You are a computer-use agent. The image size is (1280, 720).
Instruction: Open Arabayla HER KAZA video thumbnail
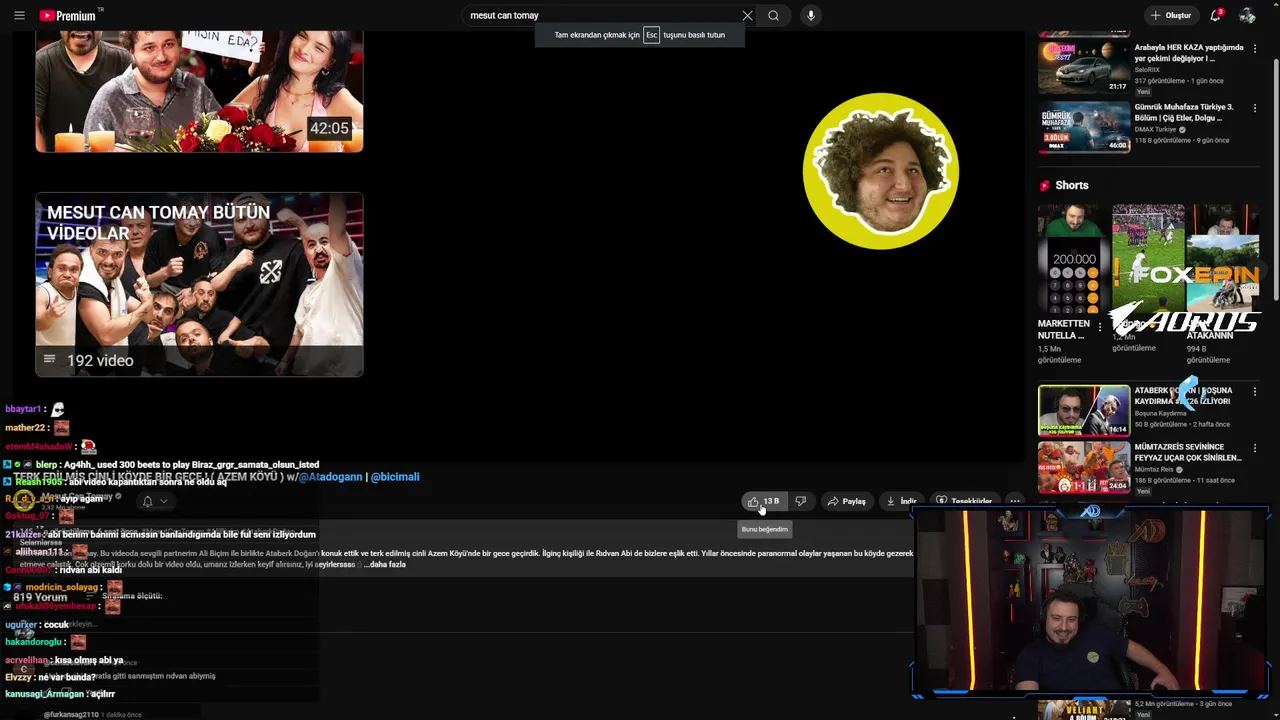point(1084,67)
